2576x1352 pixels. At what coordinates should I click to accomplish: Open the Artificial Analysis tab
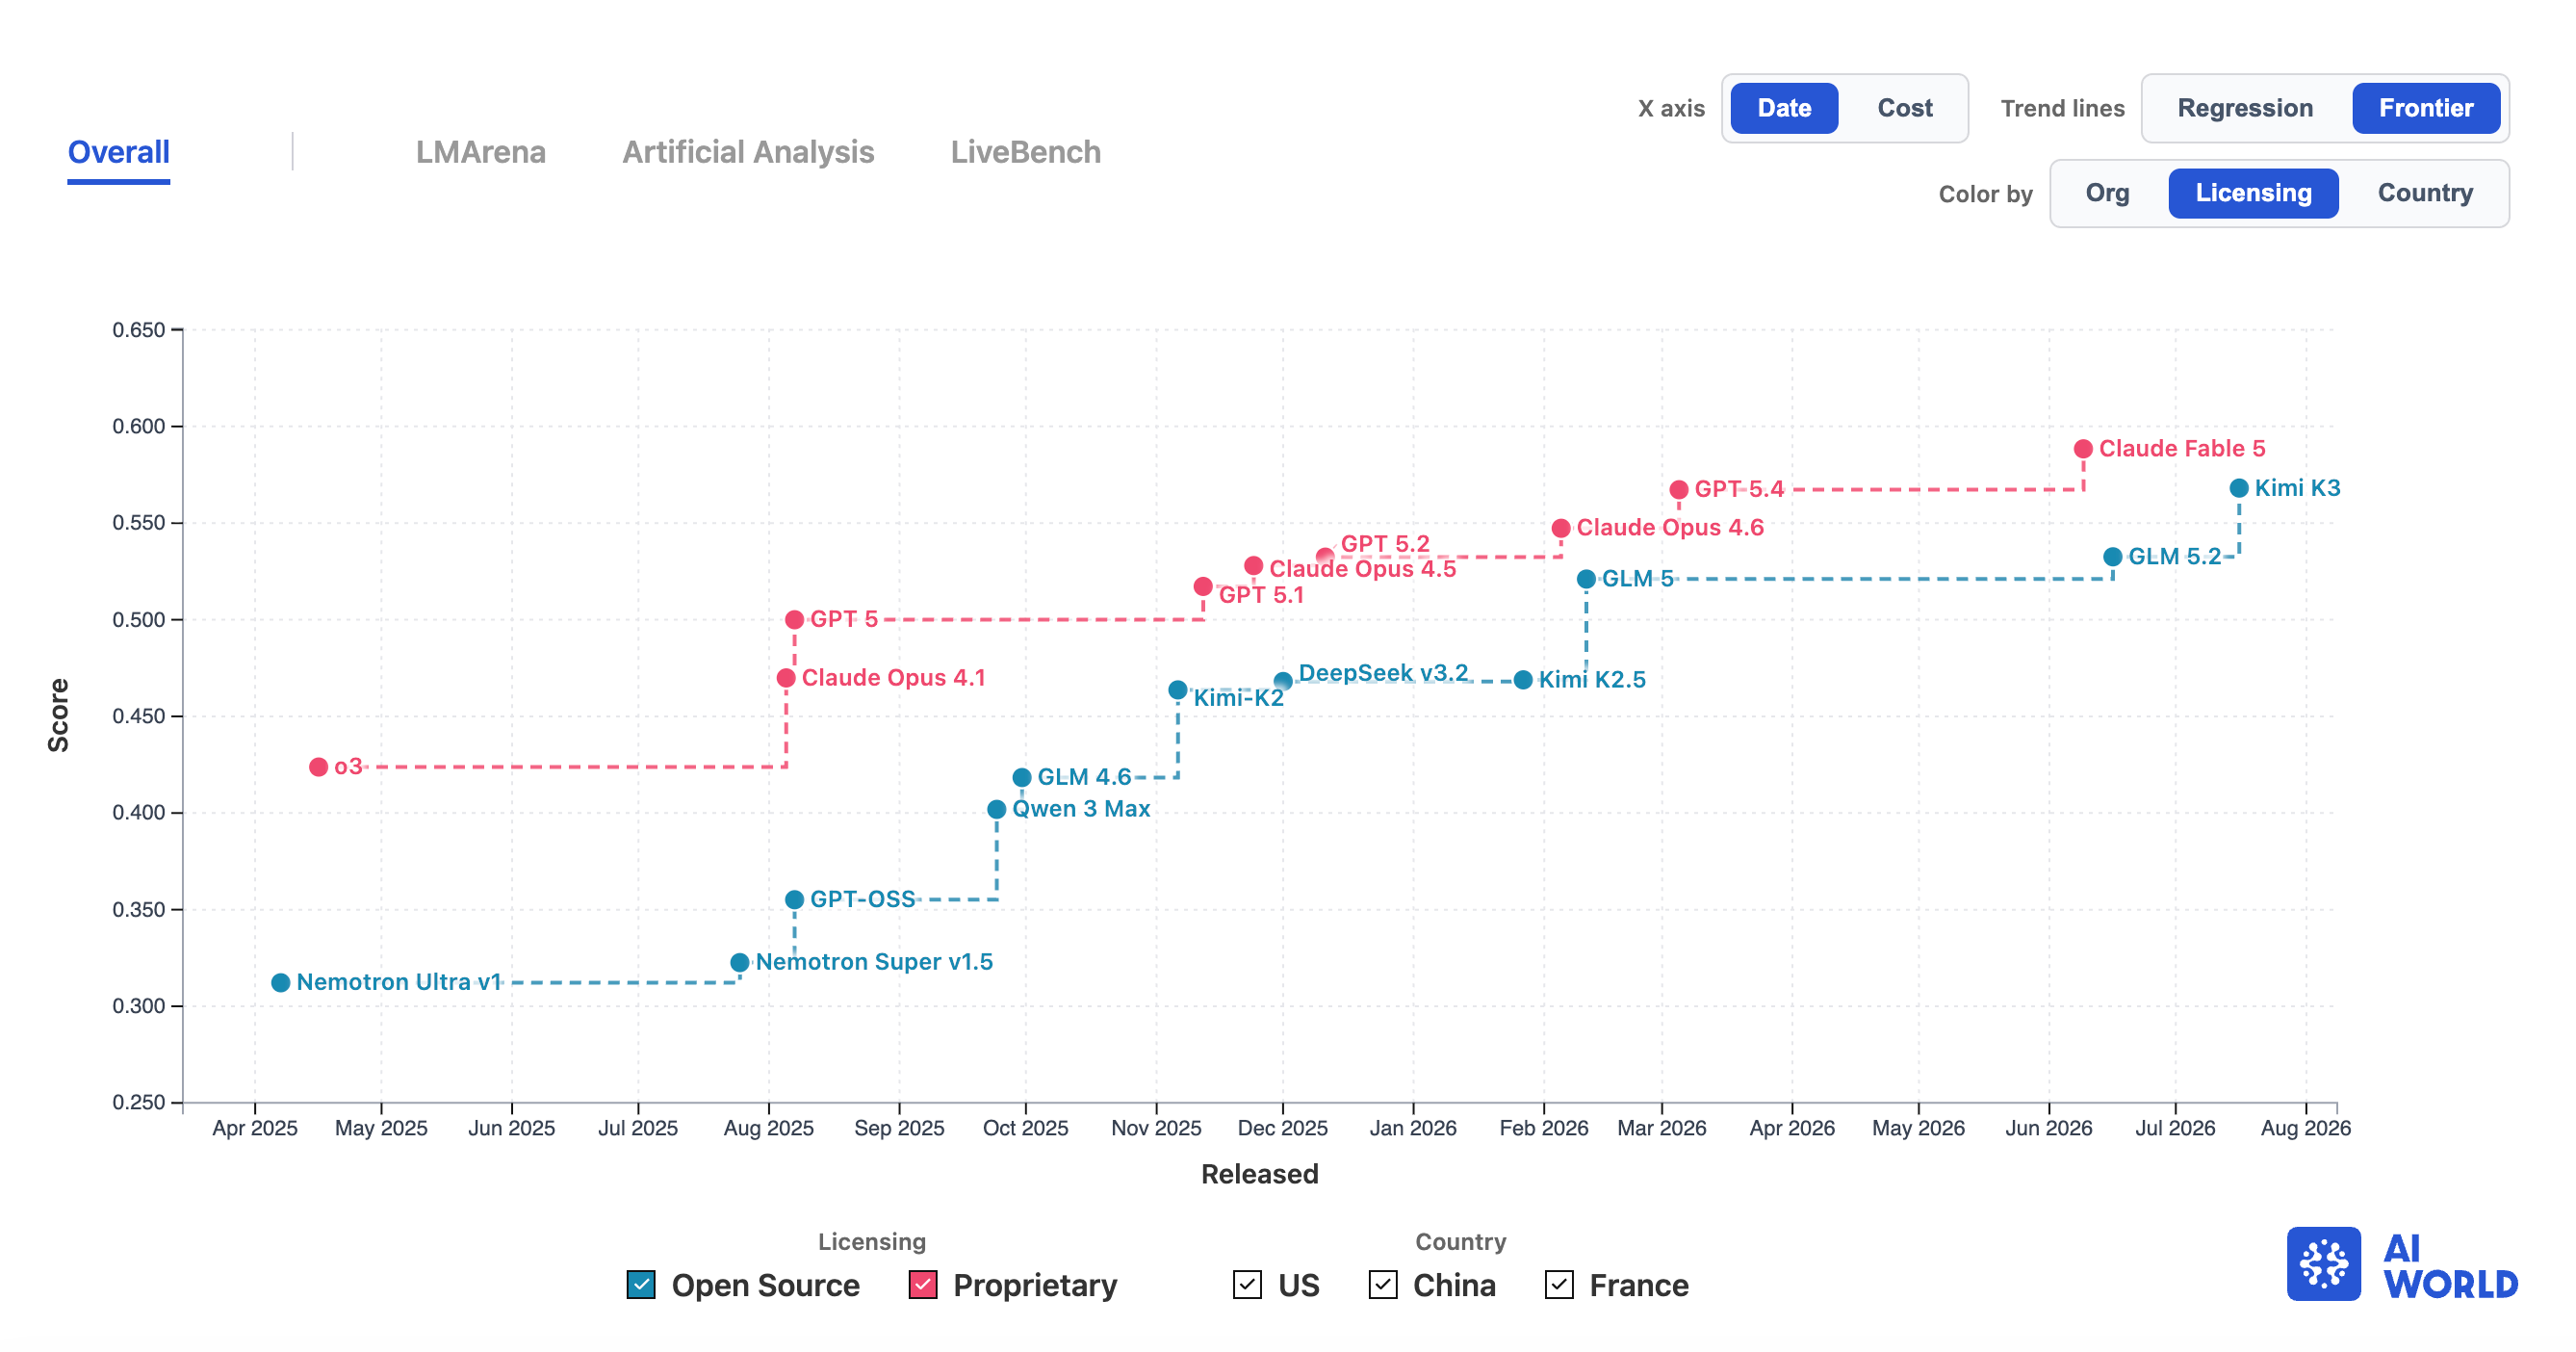[748, 152]
